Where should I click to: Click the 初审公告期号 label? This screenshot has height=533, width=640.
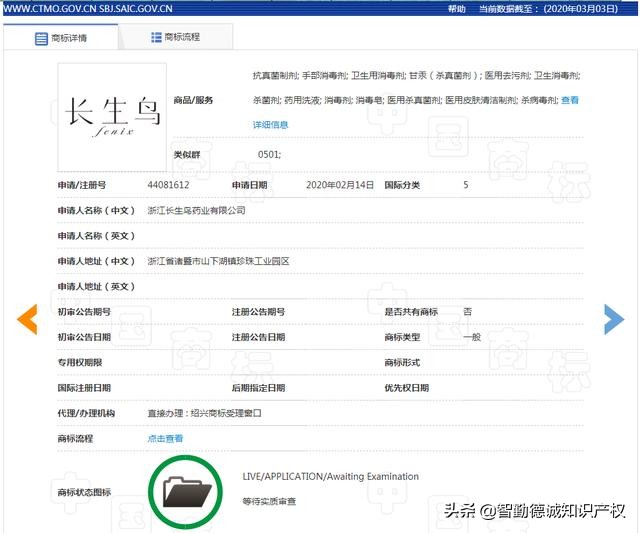pos(84,311)
